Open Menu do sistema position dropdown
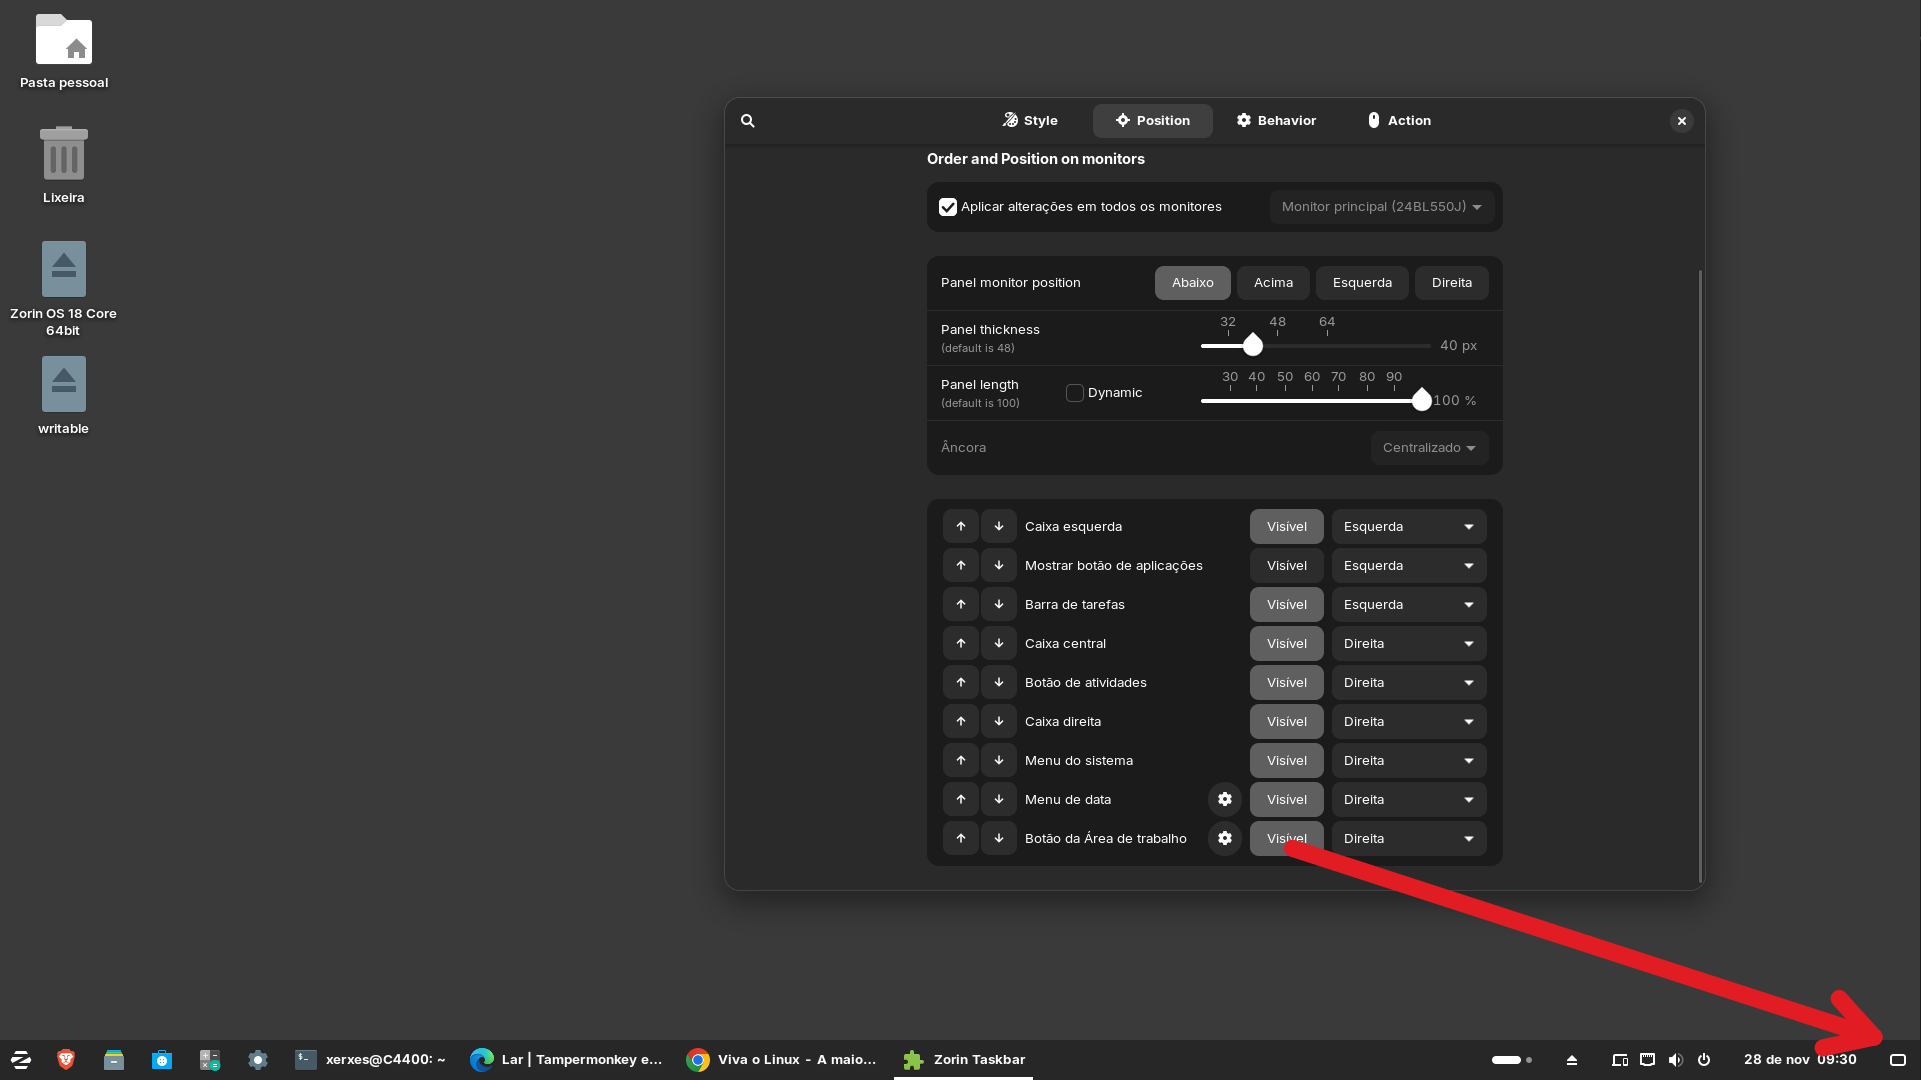The width and height of the screenshot is (1921, 1080). (x=1408, y=761)
